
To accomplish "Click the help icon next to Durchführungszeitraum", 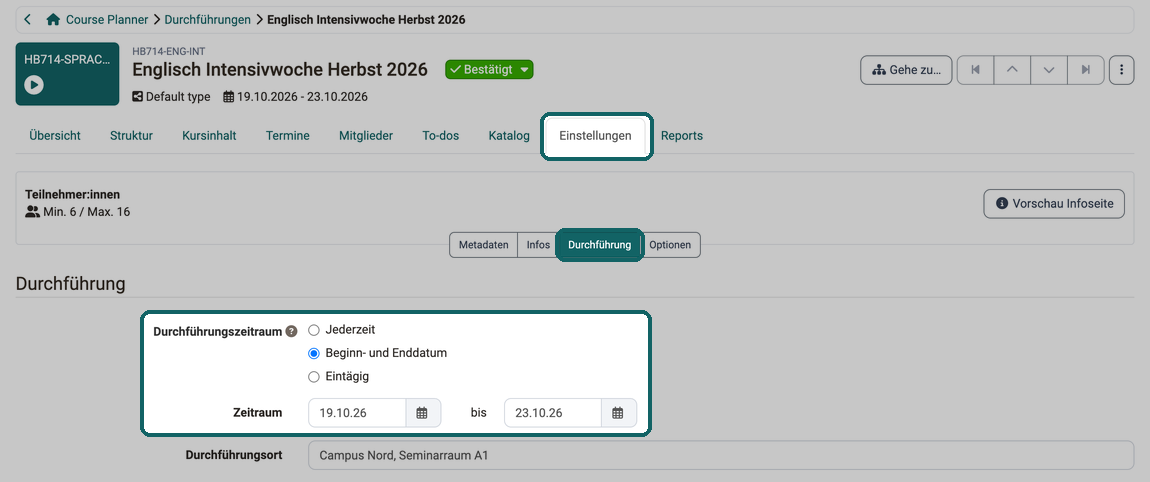I will [x=291, y=332].
